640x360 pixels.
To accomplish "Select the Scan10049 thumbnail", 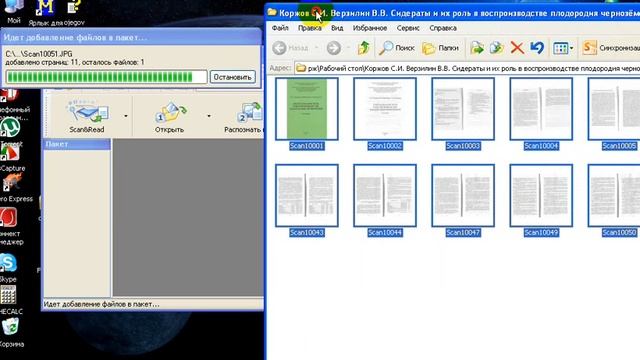I will 541,196.
